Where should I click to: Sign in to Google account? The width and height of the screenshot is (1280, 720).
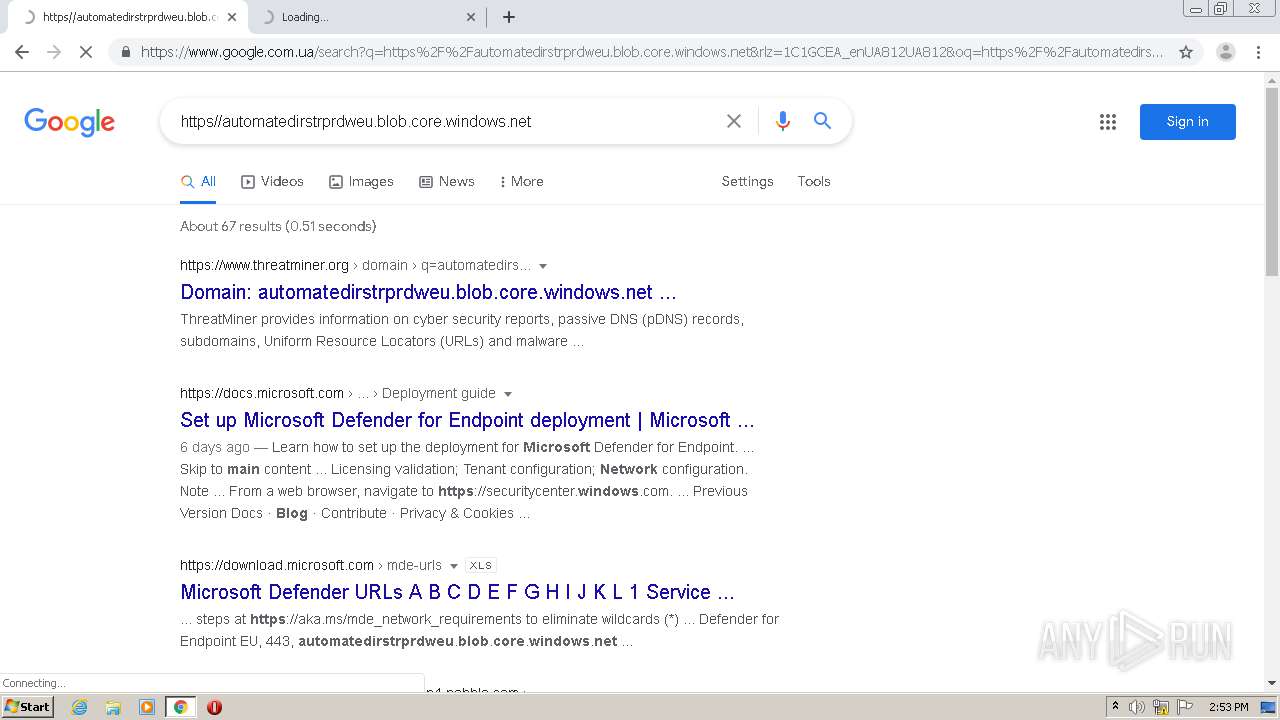click(1187, 122)
